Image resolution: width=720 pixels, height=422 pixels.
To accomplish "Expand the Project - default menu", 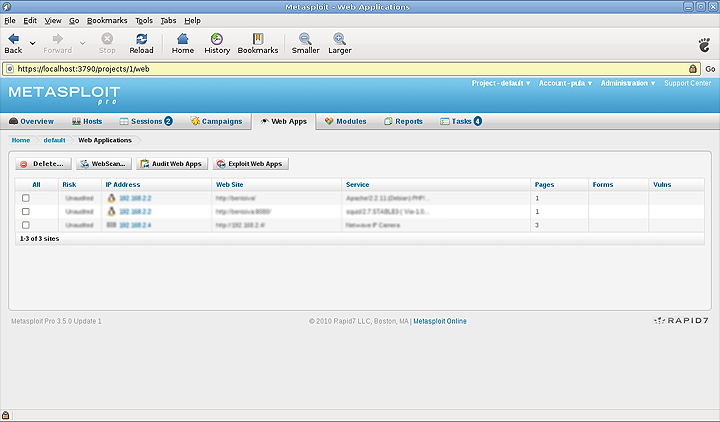I will (501, 83).
